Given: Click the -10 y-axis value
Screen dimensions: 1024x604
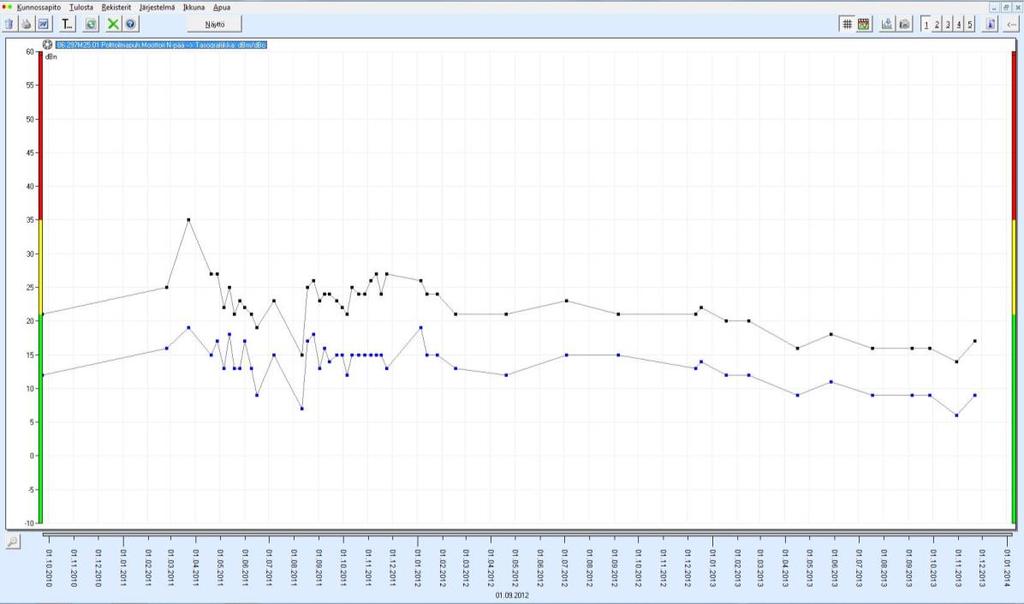Looking at the screenshot, I should (29, 523).
